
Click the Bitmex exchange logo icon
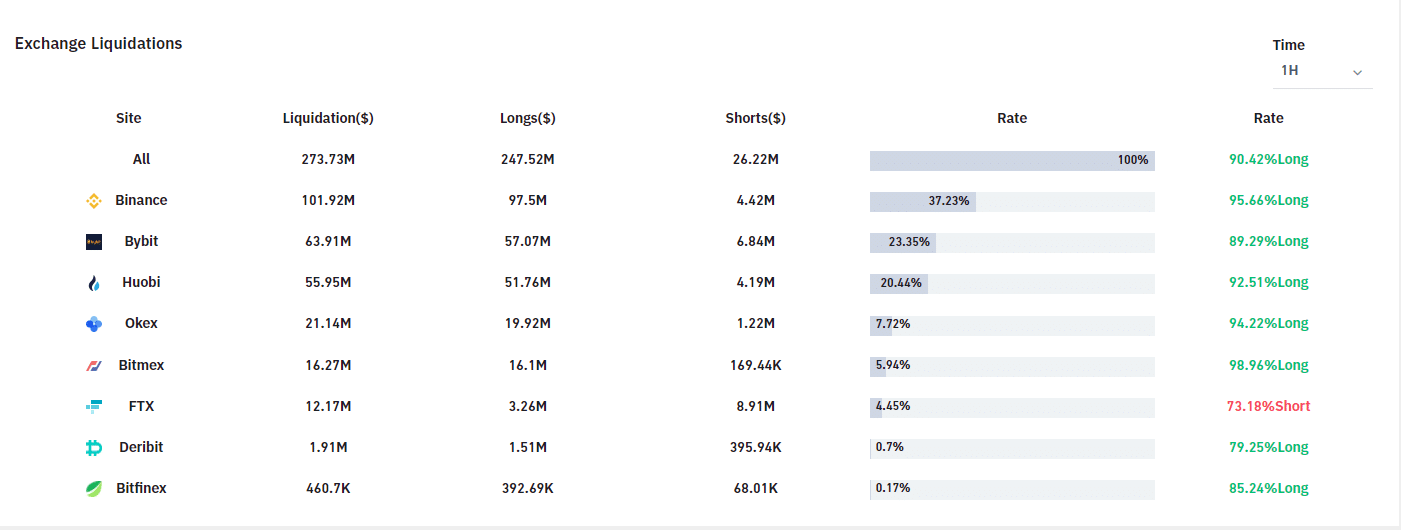pos(94,366)
